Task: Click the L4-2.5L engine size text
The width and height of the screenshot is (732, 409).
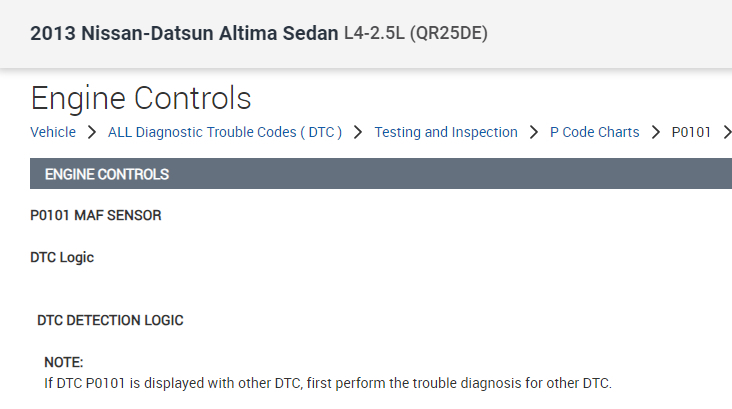Action: (x=373, y=34)
